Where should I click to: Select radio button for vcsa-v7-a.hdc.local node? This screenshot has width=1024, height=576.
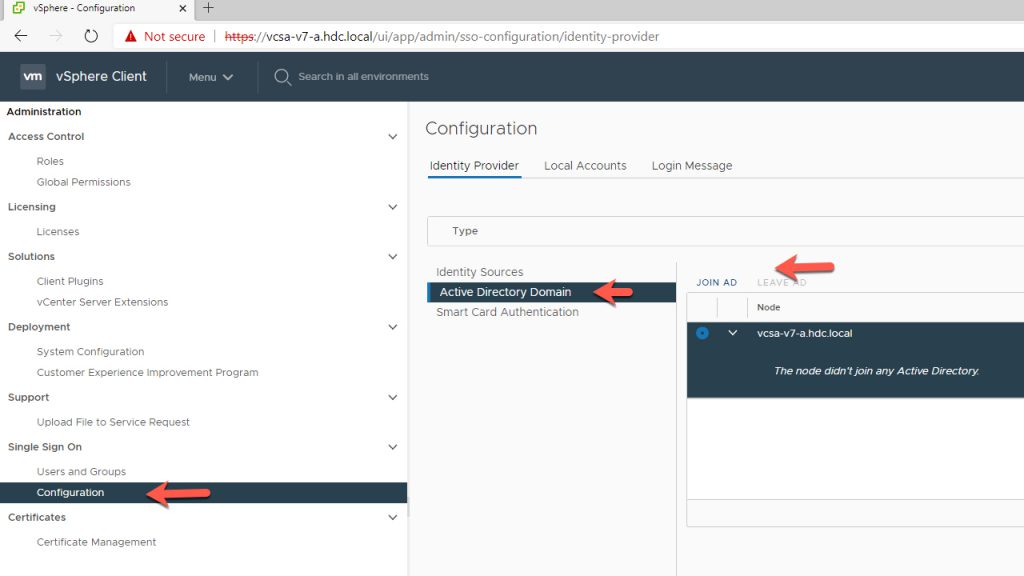(702, 333)
